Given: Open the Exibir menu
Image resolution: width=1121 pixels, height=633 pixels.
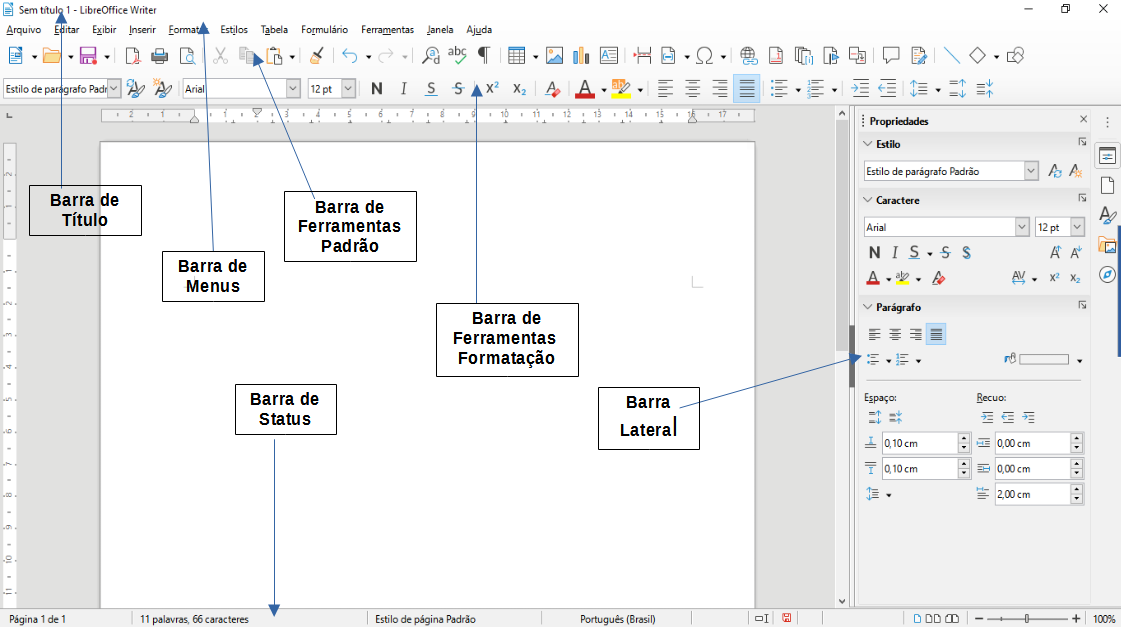Looking at the screenshot, I should [104, 29].
